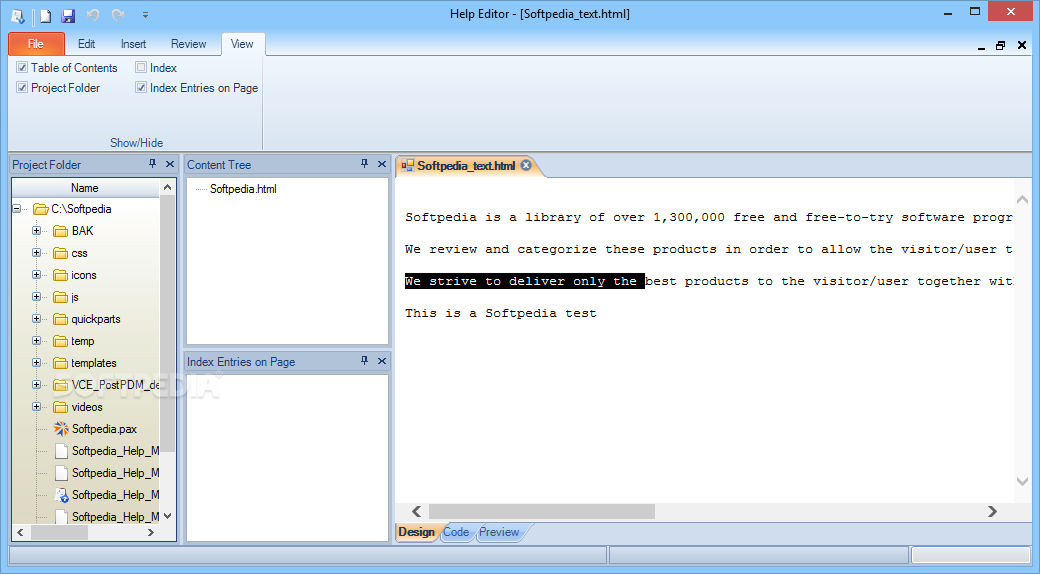Expand the icons folder node
Image resolution: width=1040 pixels, height=574 pixels.
pos(36,275)
